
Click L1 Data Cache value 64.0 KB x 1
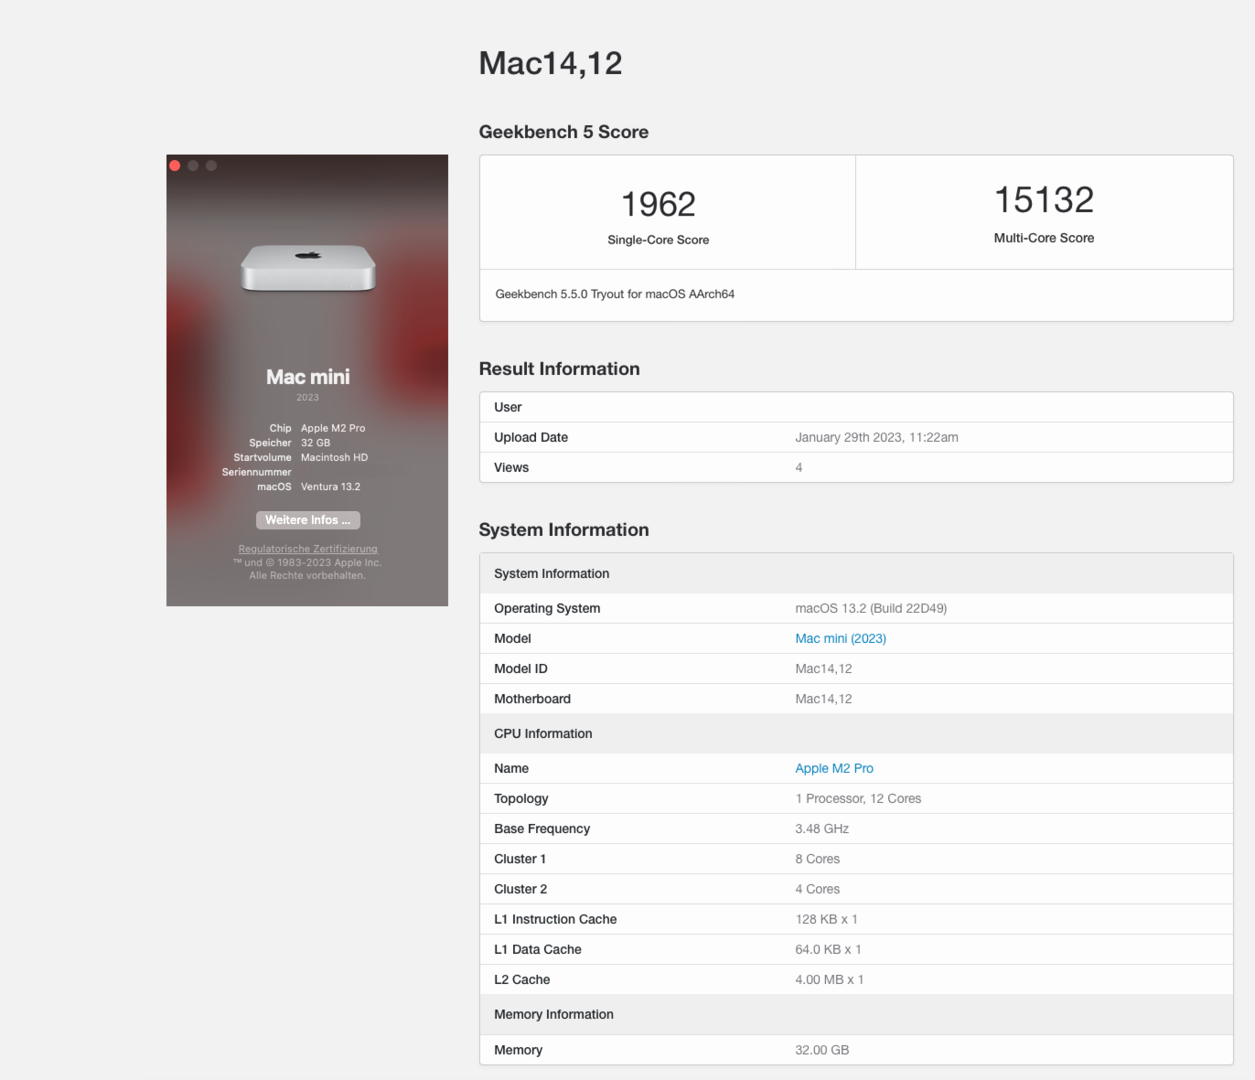click(x=828, y=949)
